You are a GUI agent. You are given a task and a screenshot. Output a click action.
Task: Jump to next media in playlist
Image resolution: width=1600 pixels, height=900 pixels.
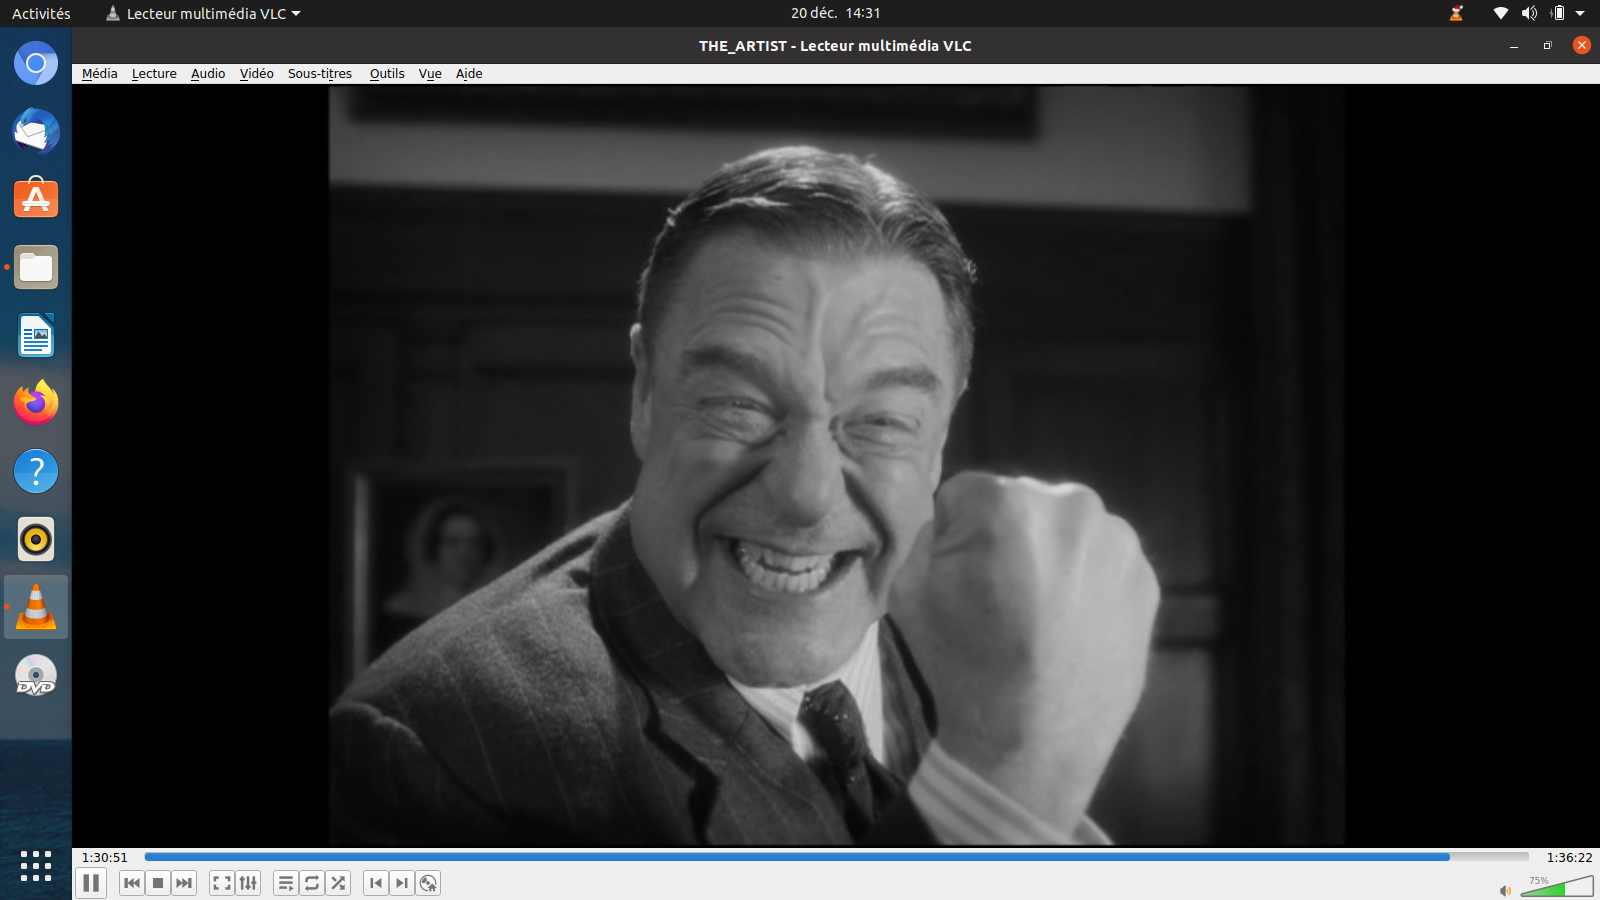tap(184, 883)
